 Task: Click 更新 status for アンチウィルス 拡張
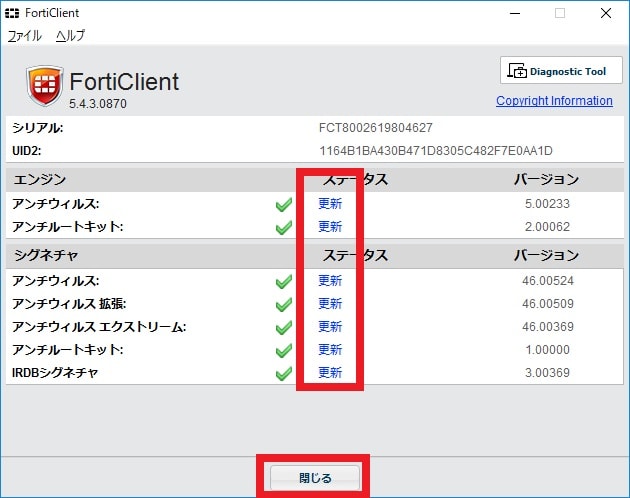(330, 303)
